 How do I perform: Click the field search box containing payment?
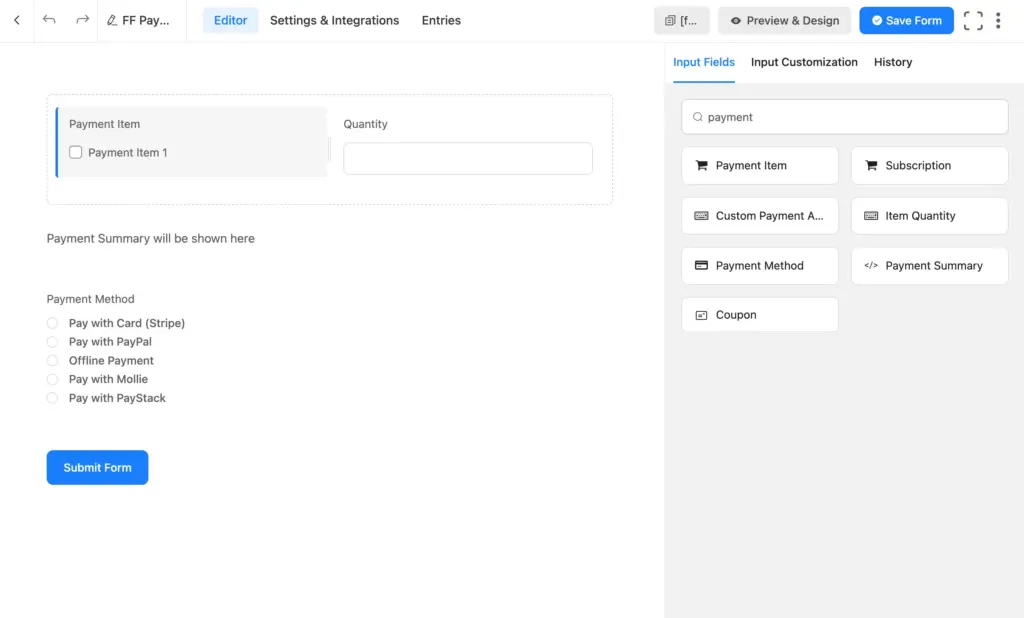click(844, 117)
